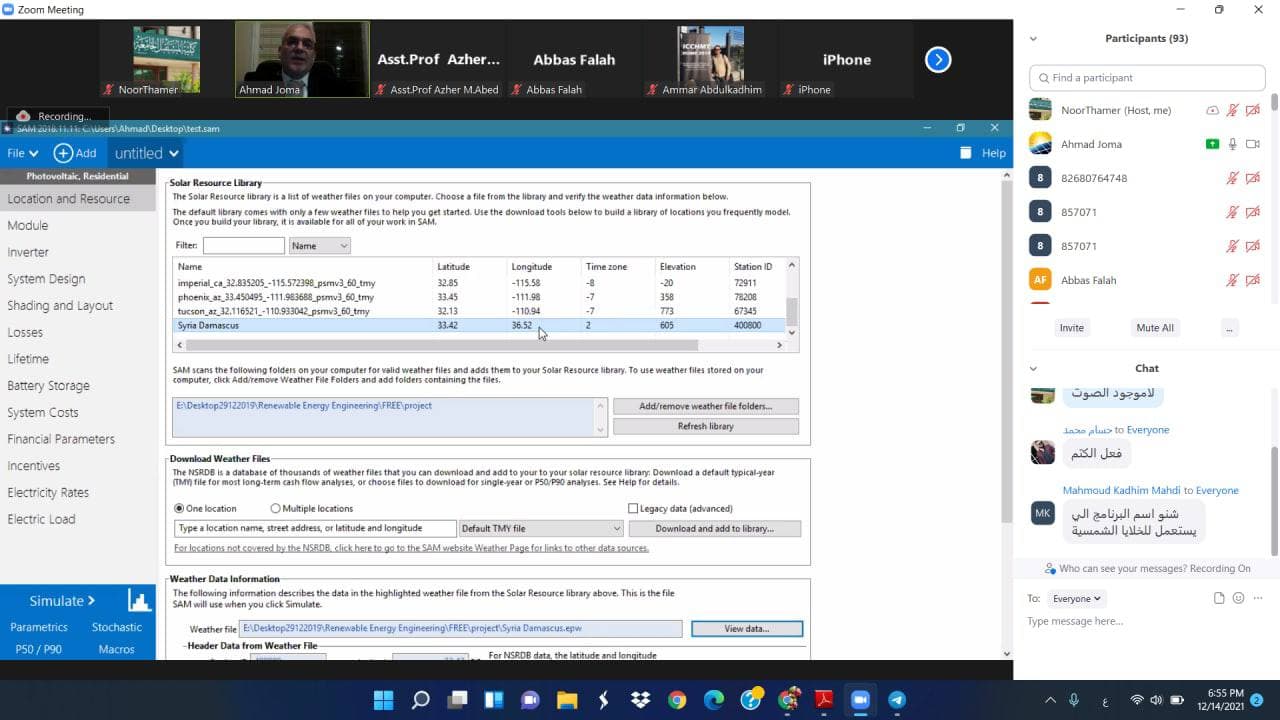Viewport: 1280px width, 720px height.
Task: Click the search magnifier in participant finder
Action: pos(1044,78)
